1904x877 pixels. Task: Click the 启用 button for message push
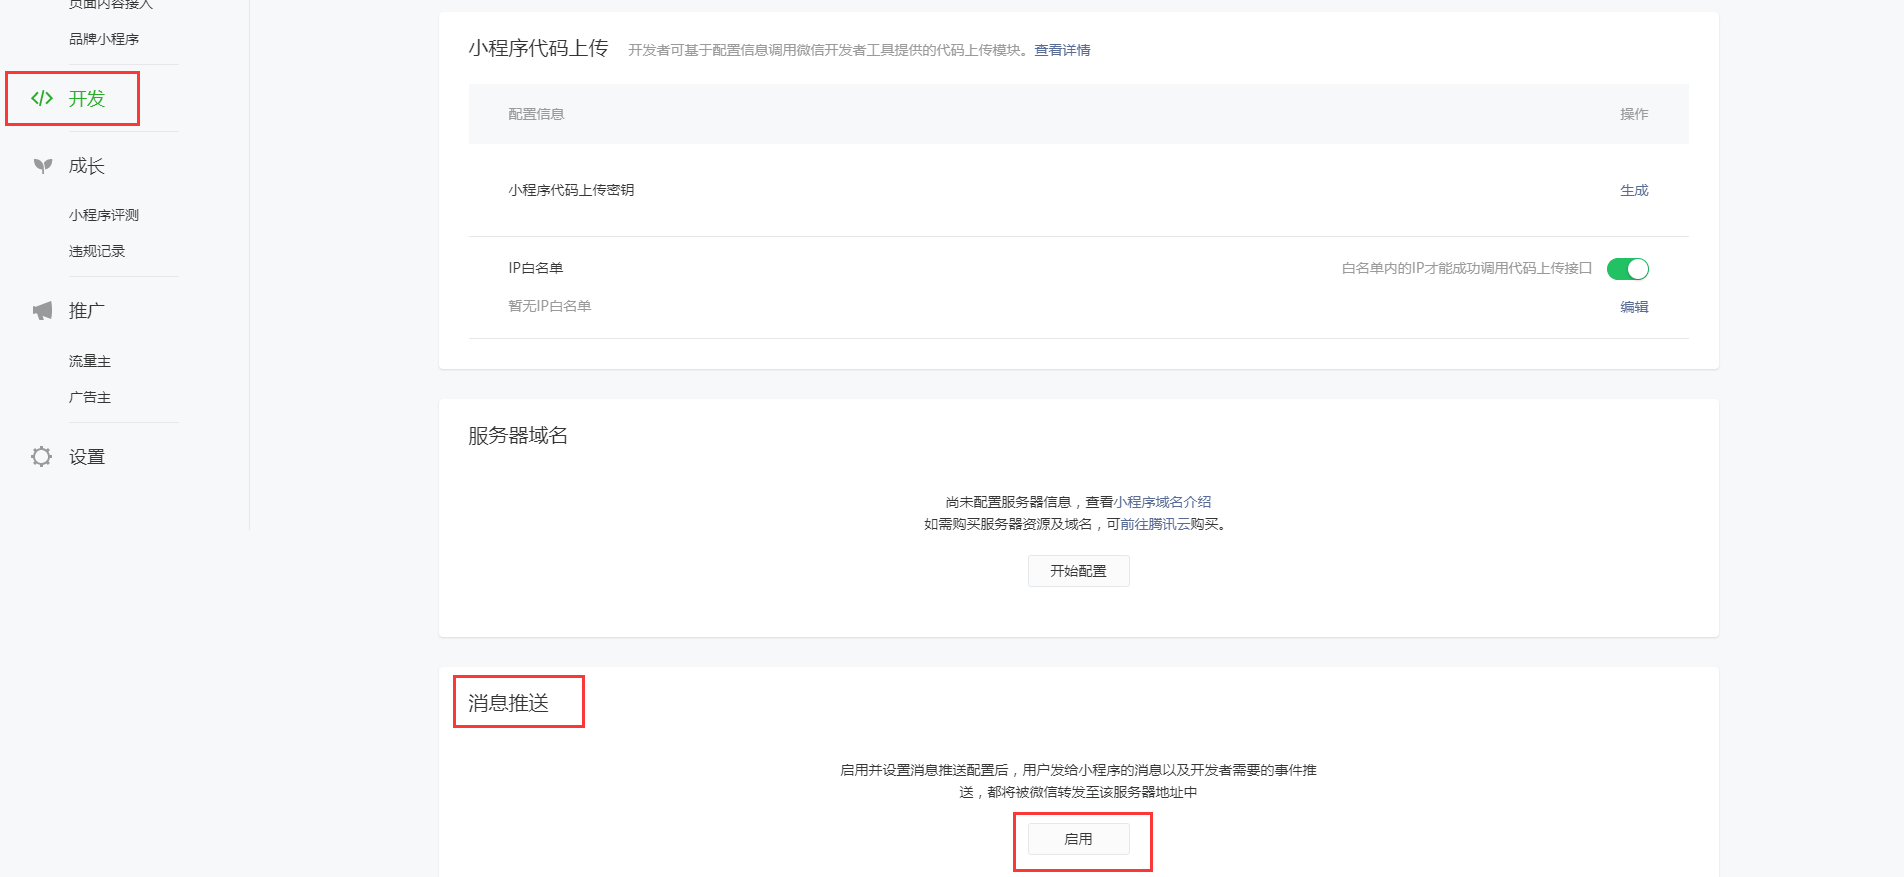coord(1078,839)
